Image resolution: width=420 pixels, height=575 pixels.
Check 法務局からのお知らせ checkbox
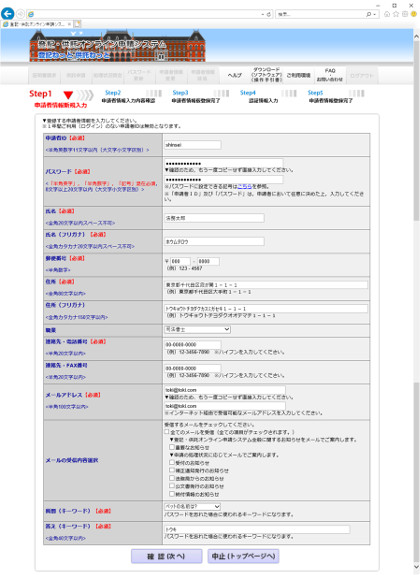pos(172,478)
